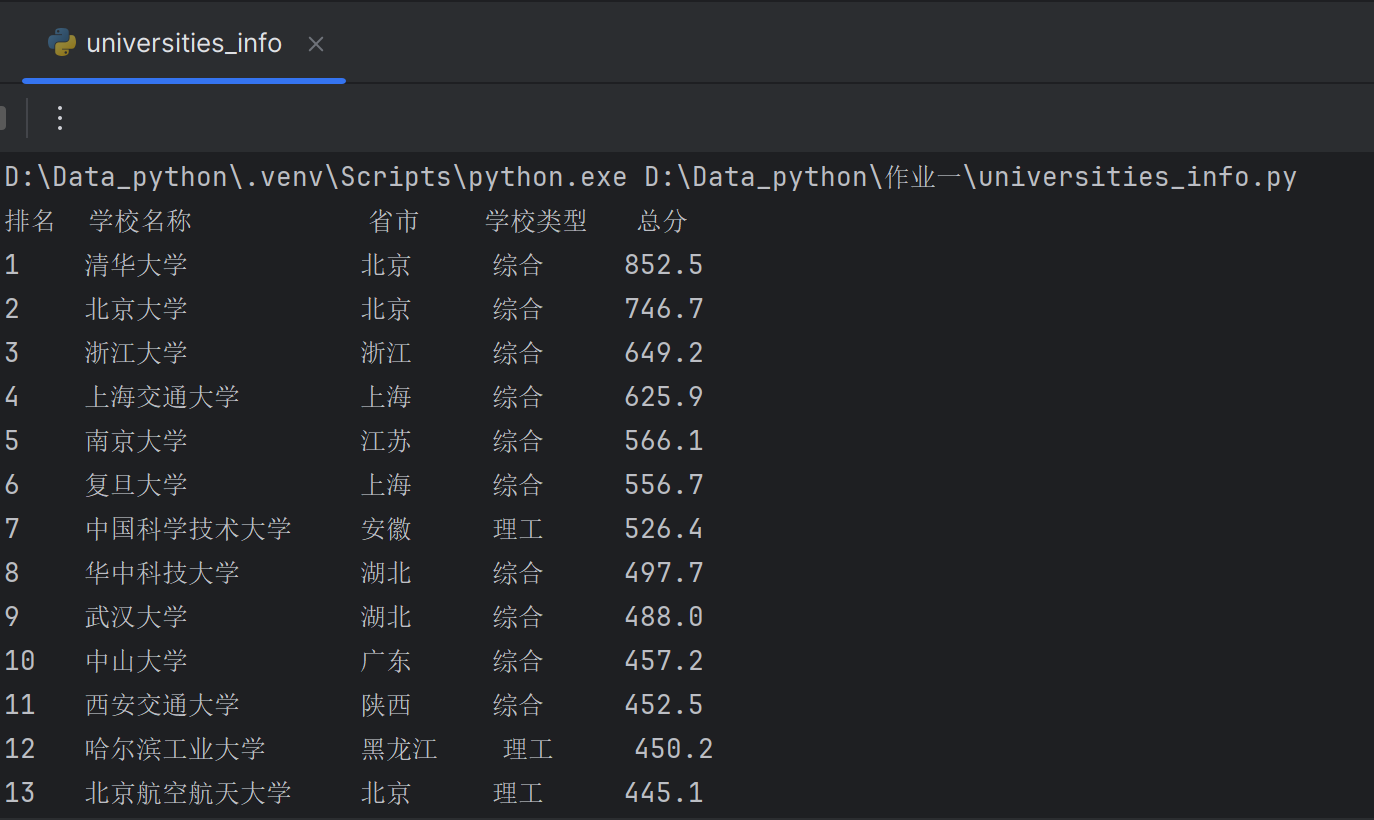Click the school name 中国科学技术大学
The image size is (1374, 820).
(188, 529)
